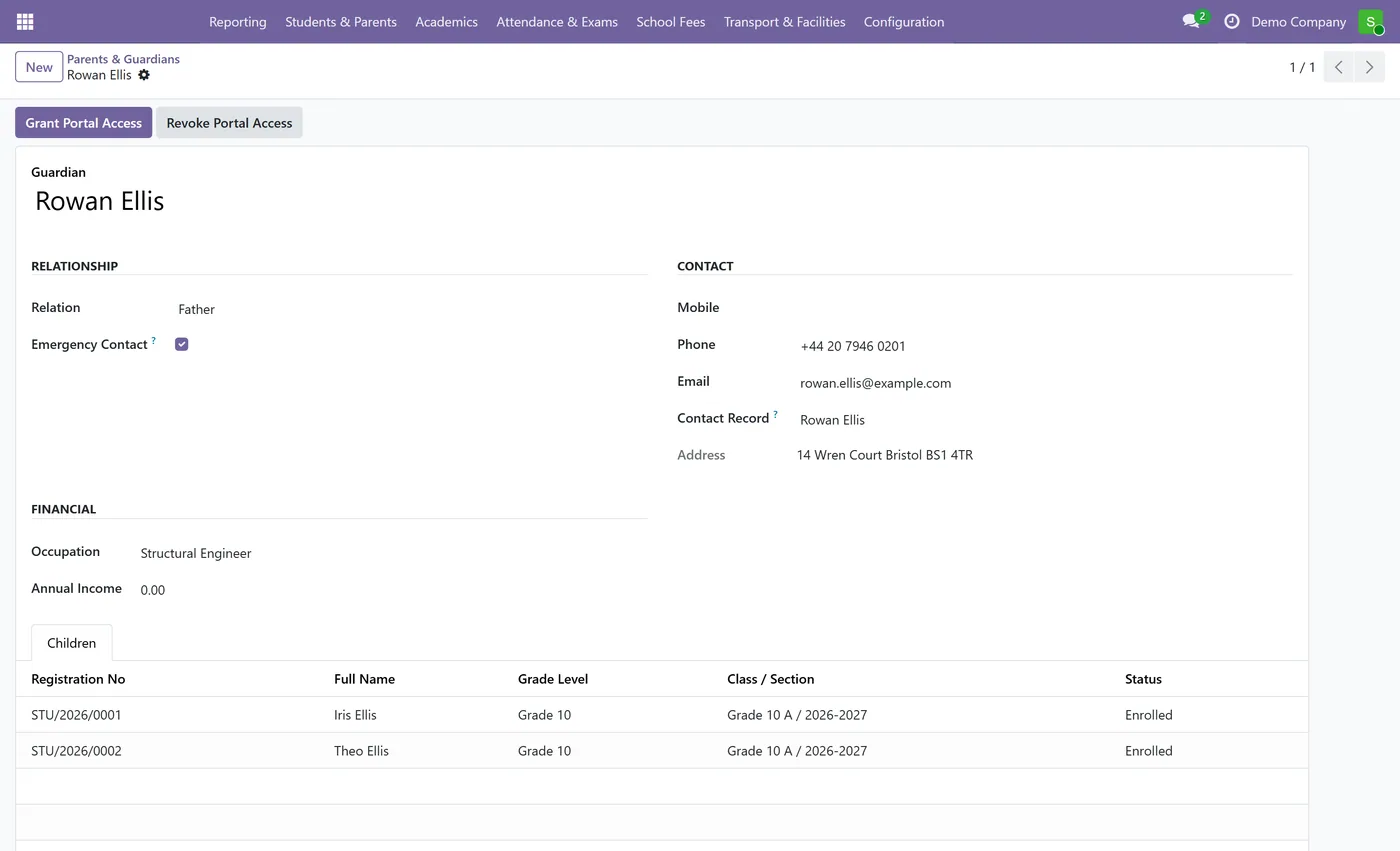Image resolution: width=1400 pixels, height=851 pixels.
Task: Sort by Grade Level column header
Action: coord(553,679)
